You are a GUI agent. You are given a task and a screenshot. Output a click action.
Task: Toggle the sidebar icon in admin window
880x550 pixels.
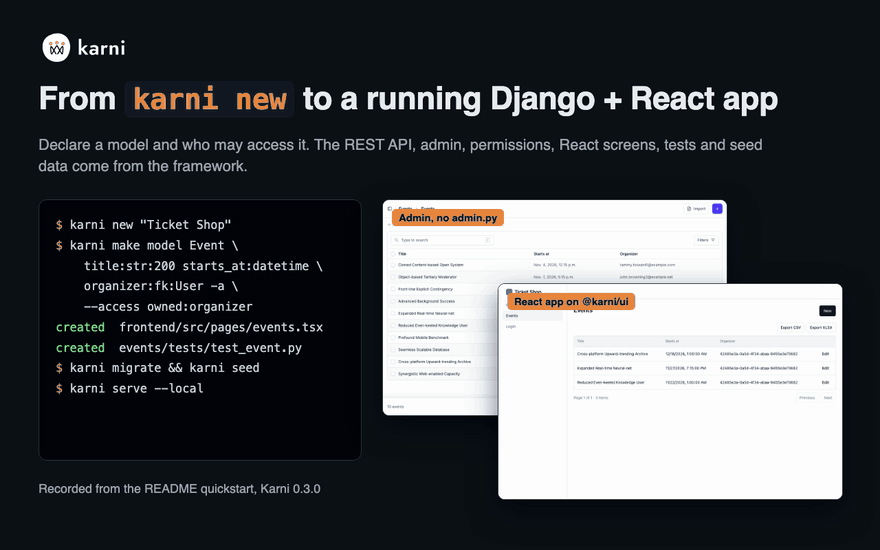[x=389, y=209]
